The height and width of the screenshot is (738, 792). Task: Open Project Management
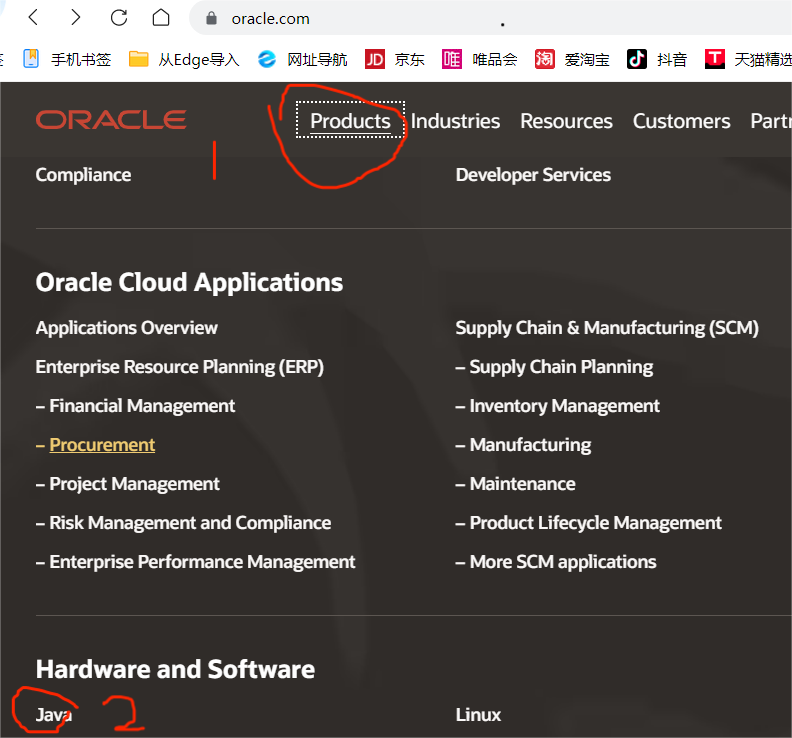134,483
